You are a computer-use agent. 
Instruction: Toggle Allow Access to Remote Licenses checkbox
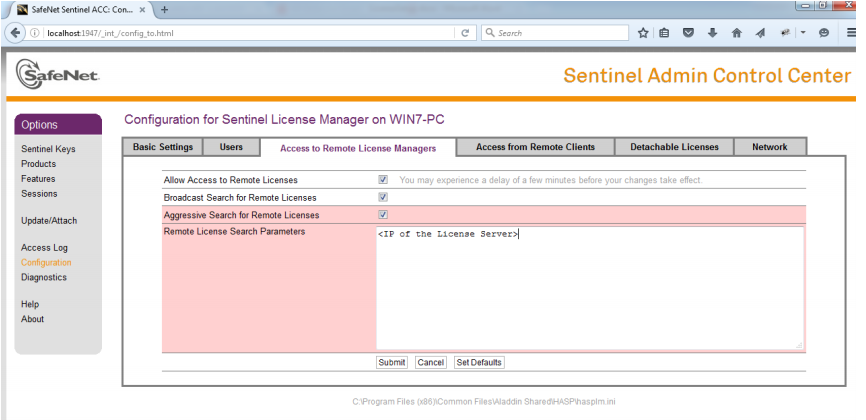coord(383,180)
